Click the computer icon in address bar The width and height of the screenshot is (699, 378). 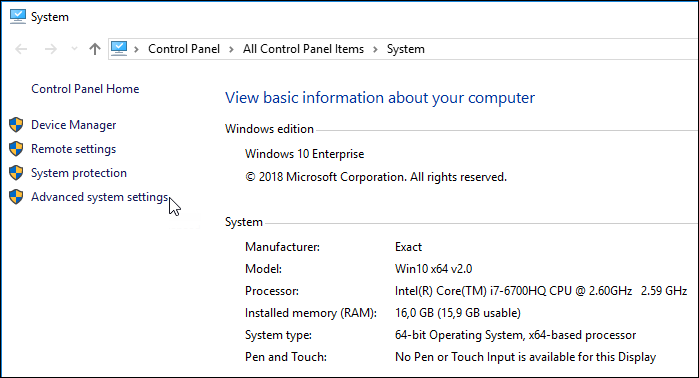(x=119, y=48)
